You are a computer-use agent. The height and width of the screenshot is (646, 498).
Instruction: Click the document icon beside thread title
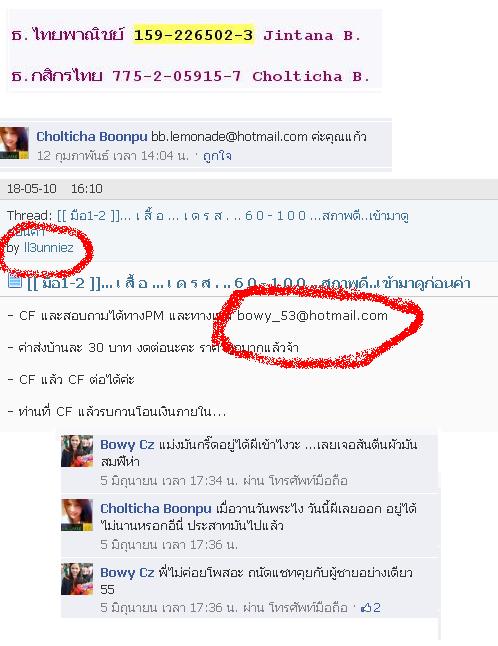(x=15, y=280)
